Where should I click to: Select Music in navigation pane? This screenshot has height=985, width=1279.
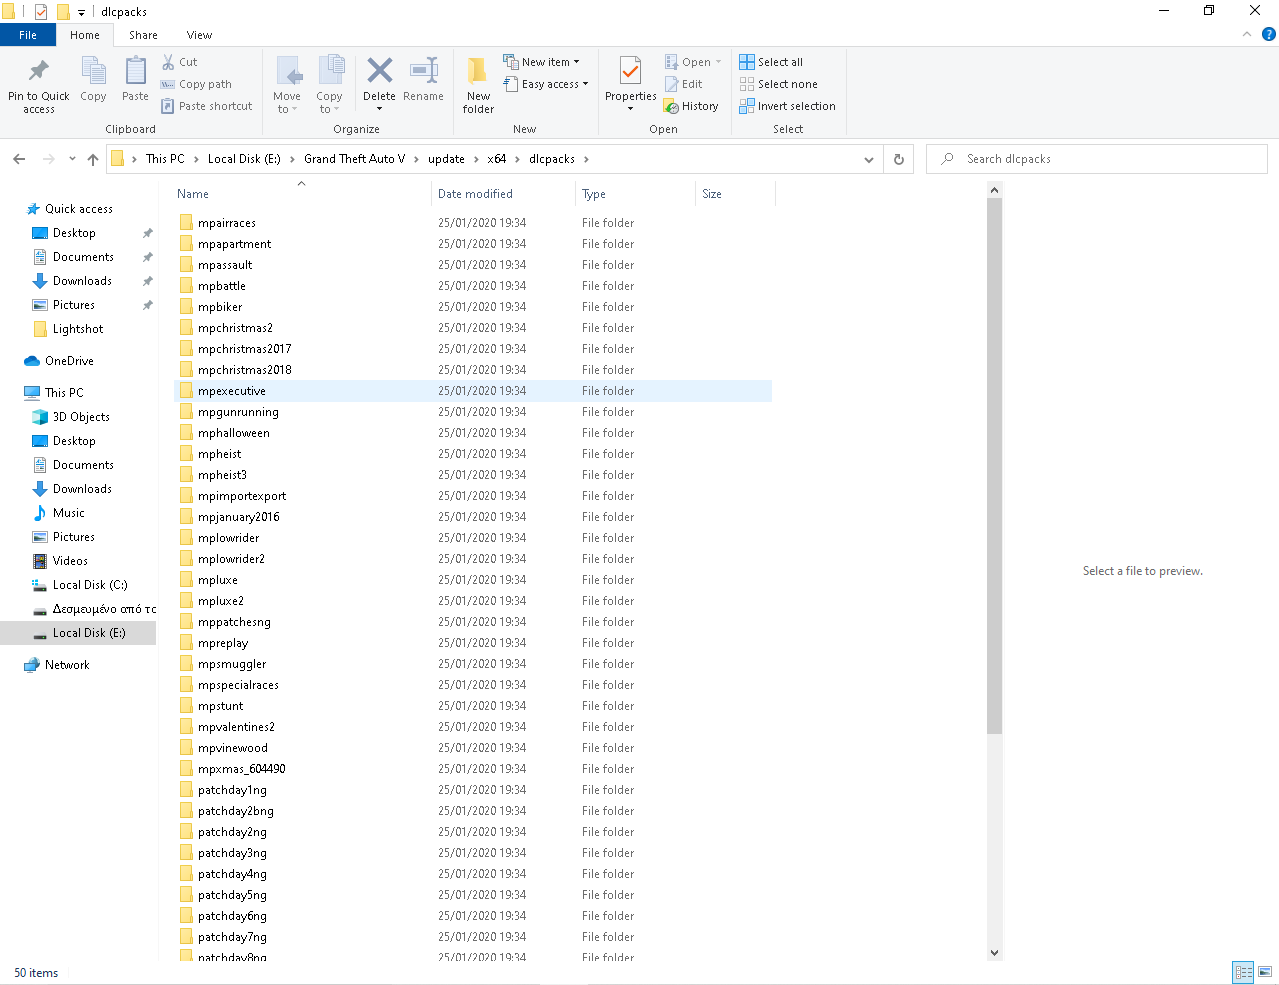click(x=68, y=513)
